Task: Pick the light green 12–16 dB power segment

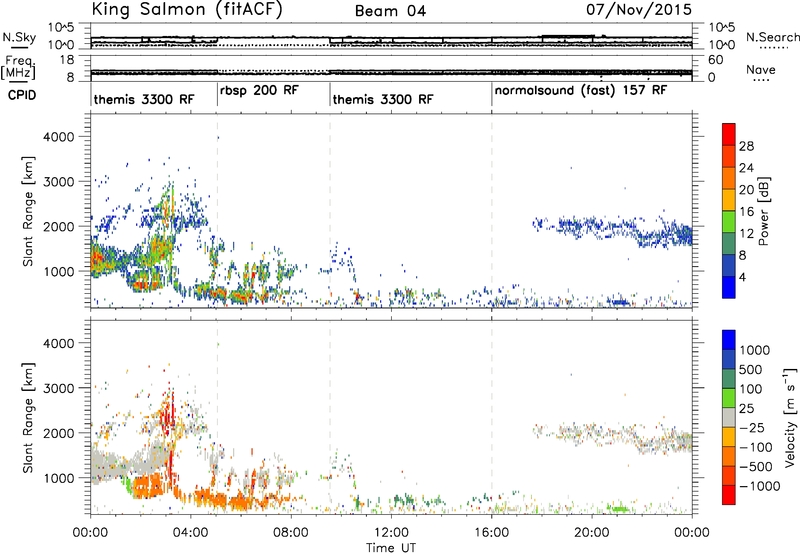Action: (729, 222)
